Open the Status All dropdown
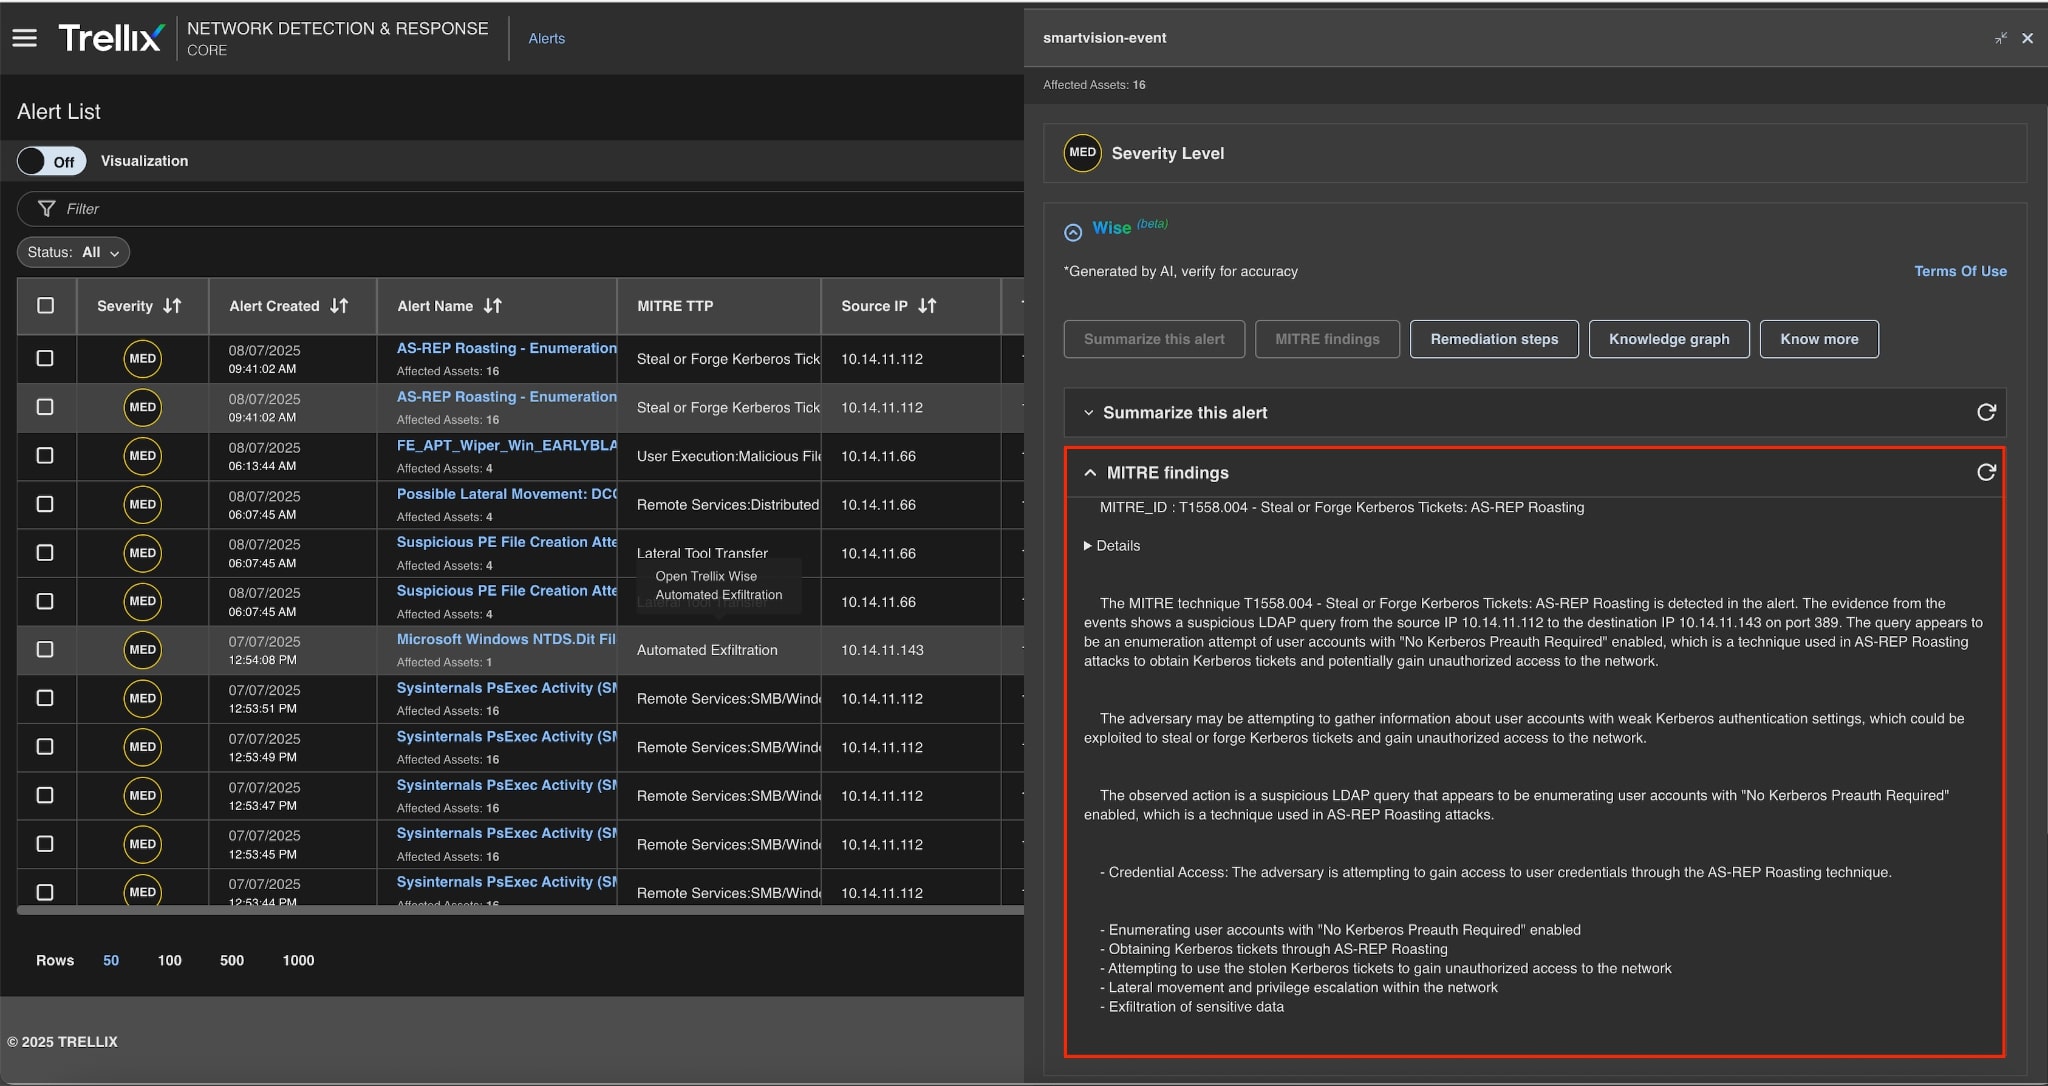Screen dimensions: 2048x1086 [73, 252]
